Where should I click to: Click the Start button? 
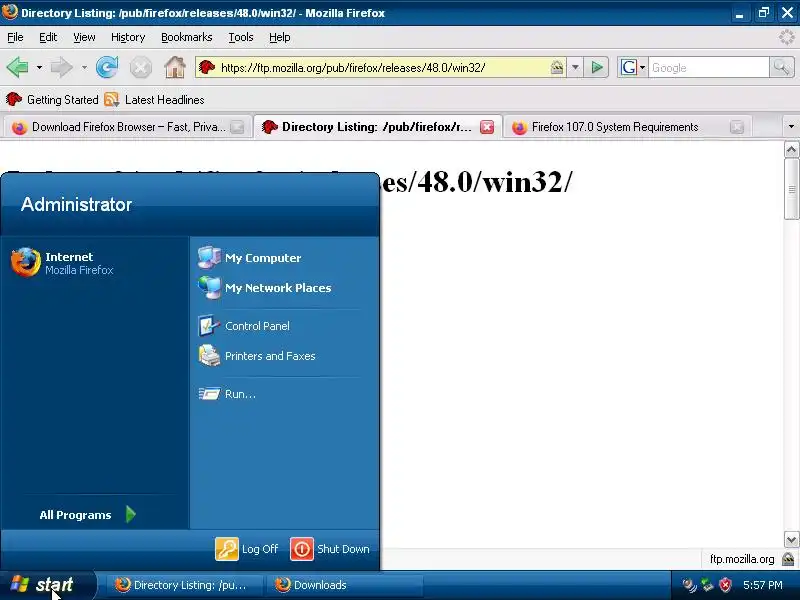tap(47, 585)
